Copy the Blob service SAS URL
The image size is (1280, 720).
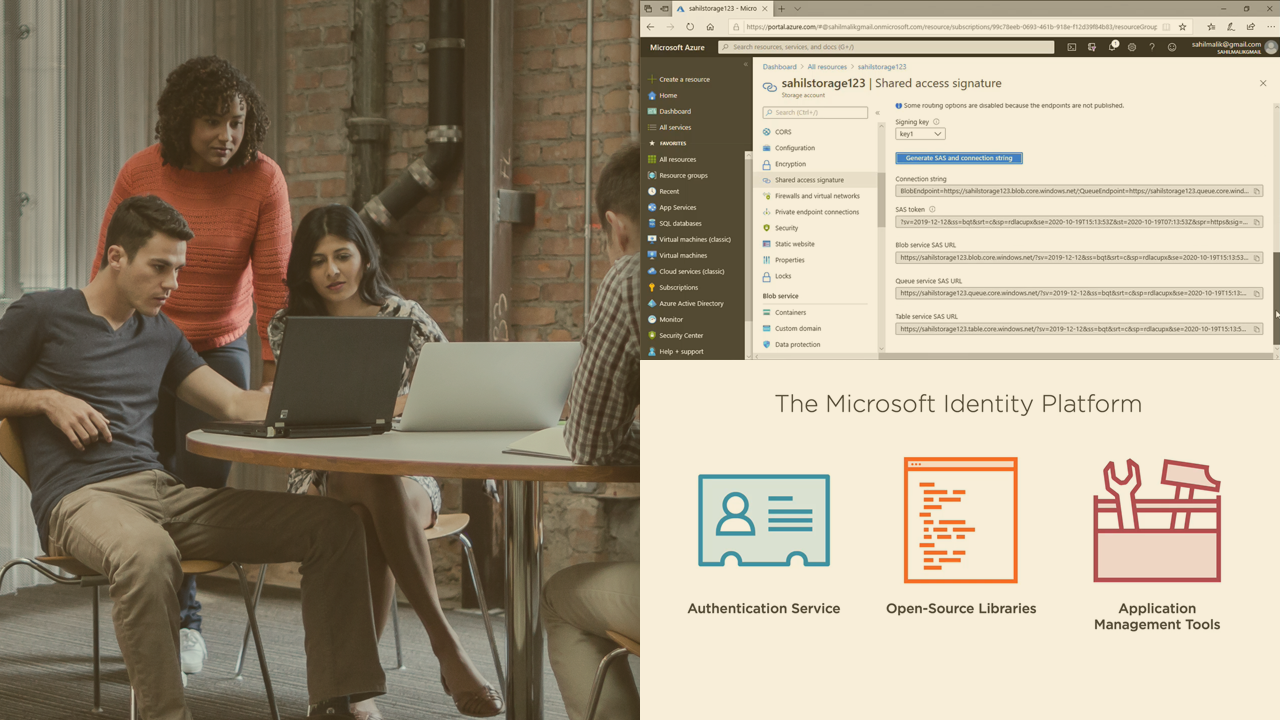point(1258,256)
